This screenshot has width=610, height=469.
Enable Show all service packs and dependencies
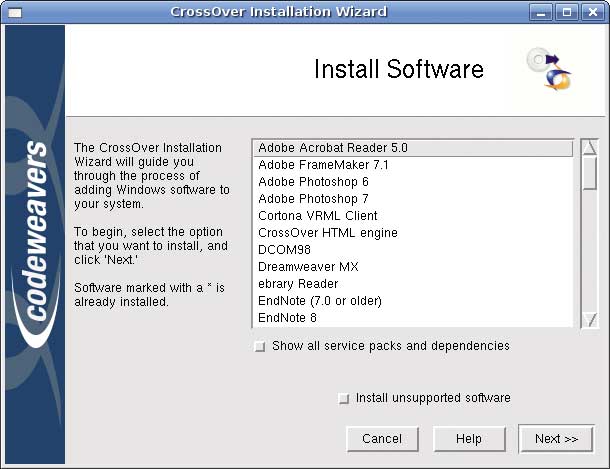(260, 346)
